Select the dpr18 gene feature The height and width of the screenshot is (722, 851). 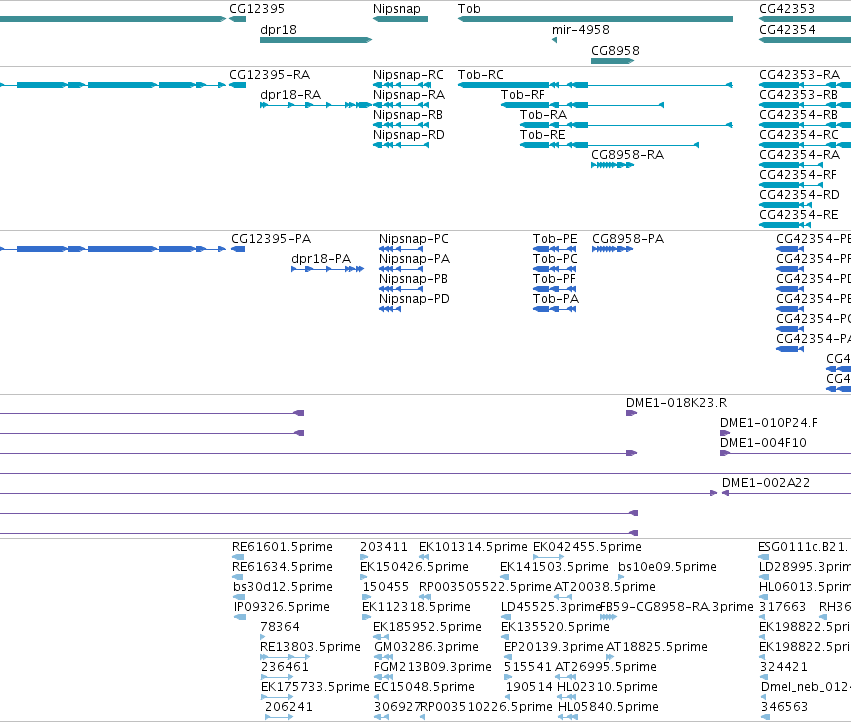pyautogui.click(x=316, y=40)
